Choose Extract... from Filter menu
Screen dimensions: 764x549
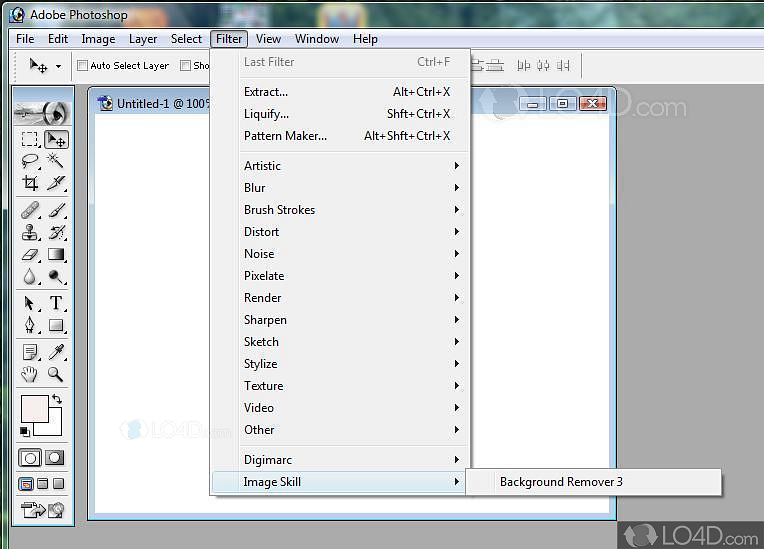coord(340,92)
